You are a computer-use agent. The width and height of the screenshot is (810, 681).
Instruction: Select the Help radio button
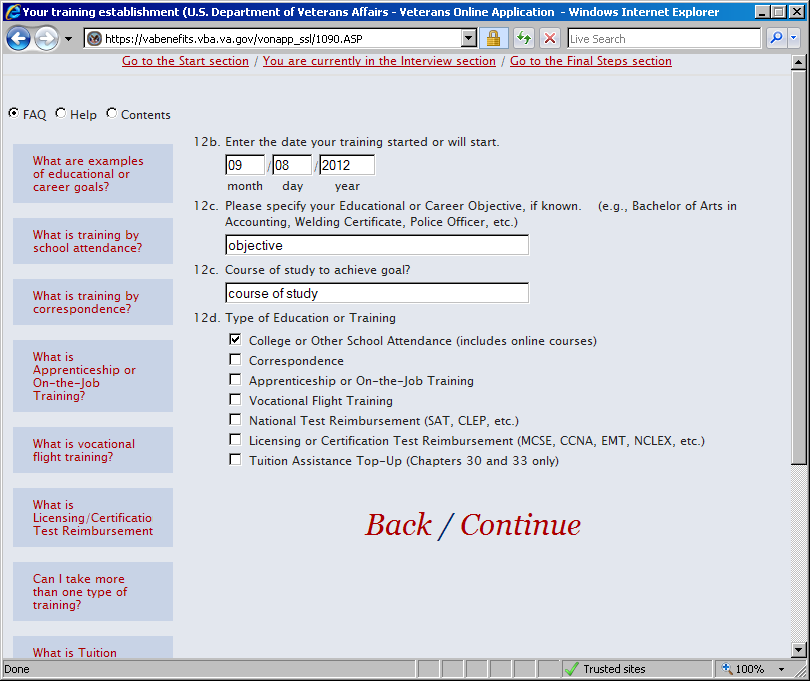point(61,113)
